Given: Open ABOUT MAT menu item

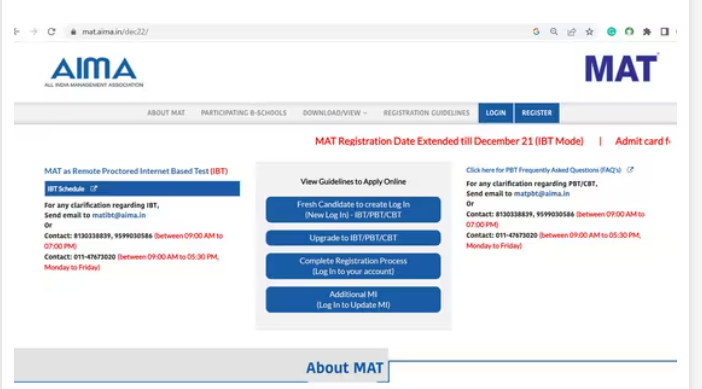Looking at the screenshot, I should point(166,113).
